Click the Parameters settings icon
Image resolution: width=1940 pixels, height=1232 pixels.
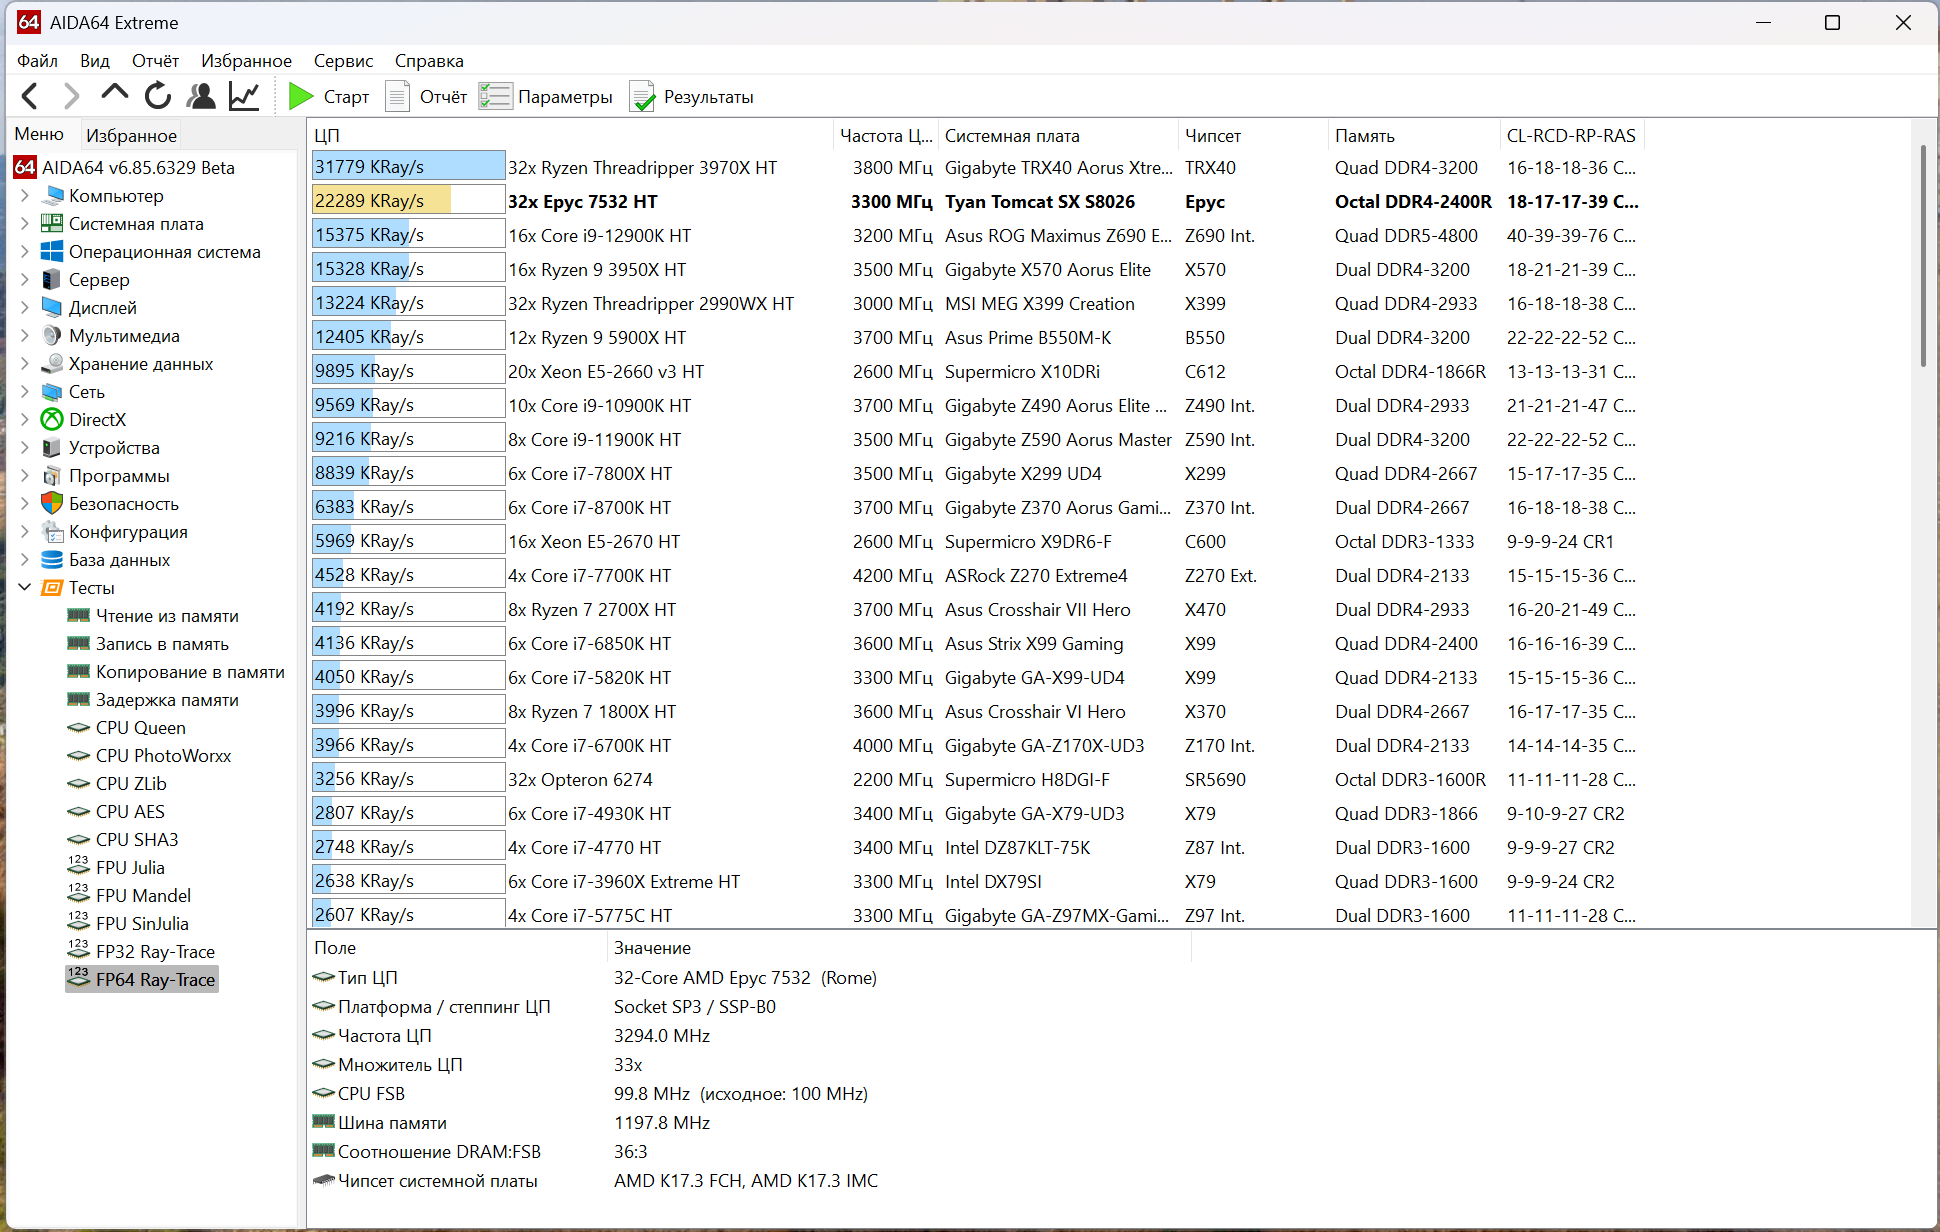[x=495, y=97]
